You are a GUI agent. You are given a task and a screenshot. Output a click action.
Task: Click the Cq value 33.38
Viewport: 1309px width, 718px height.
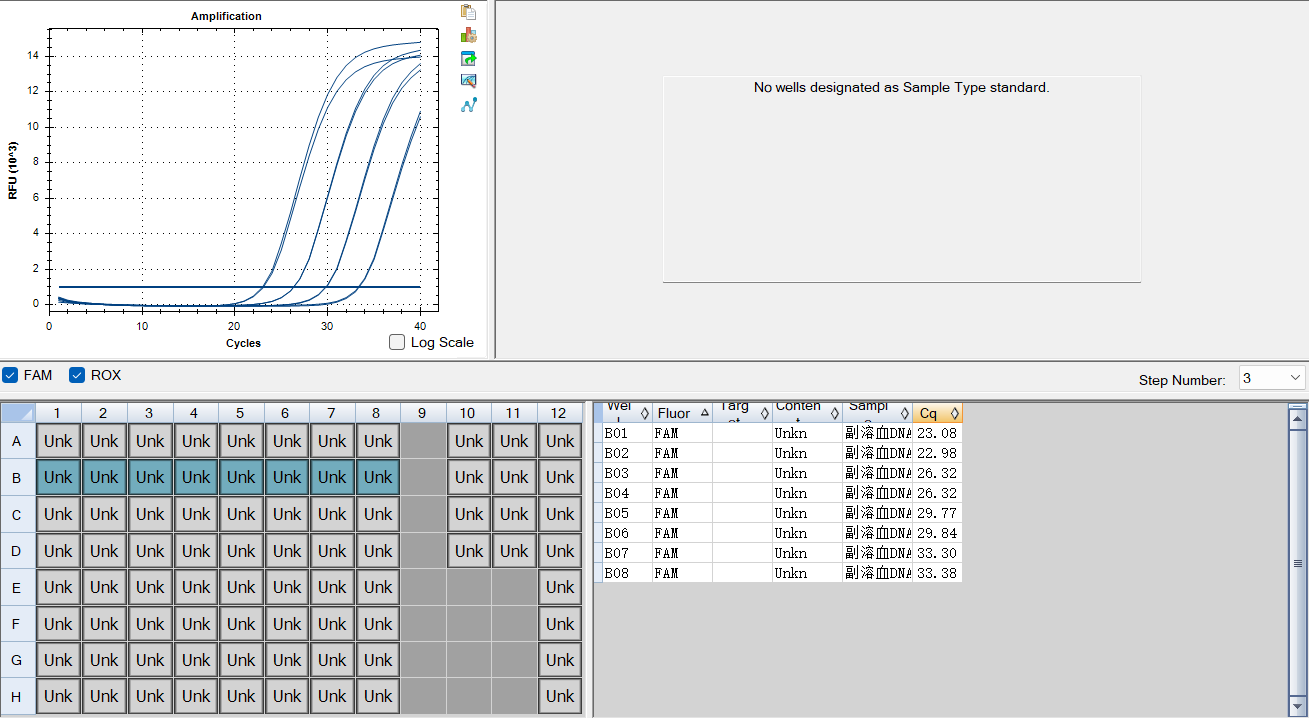937,573
